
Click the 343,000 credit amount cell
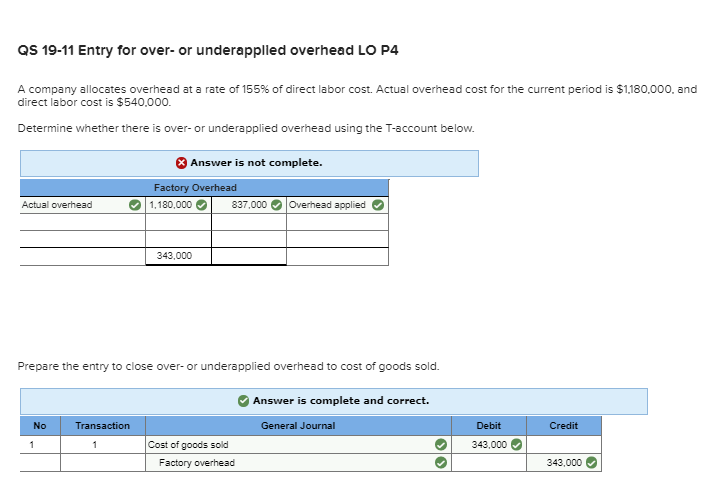click(564, 463)
